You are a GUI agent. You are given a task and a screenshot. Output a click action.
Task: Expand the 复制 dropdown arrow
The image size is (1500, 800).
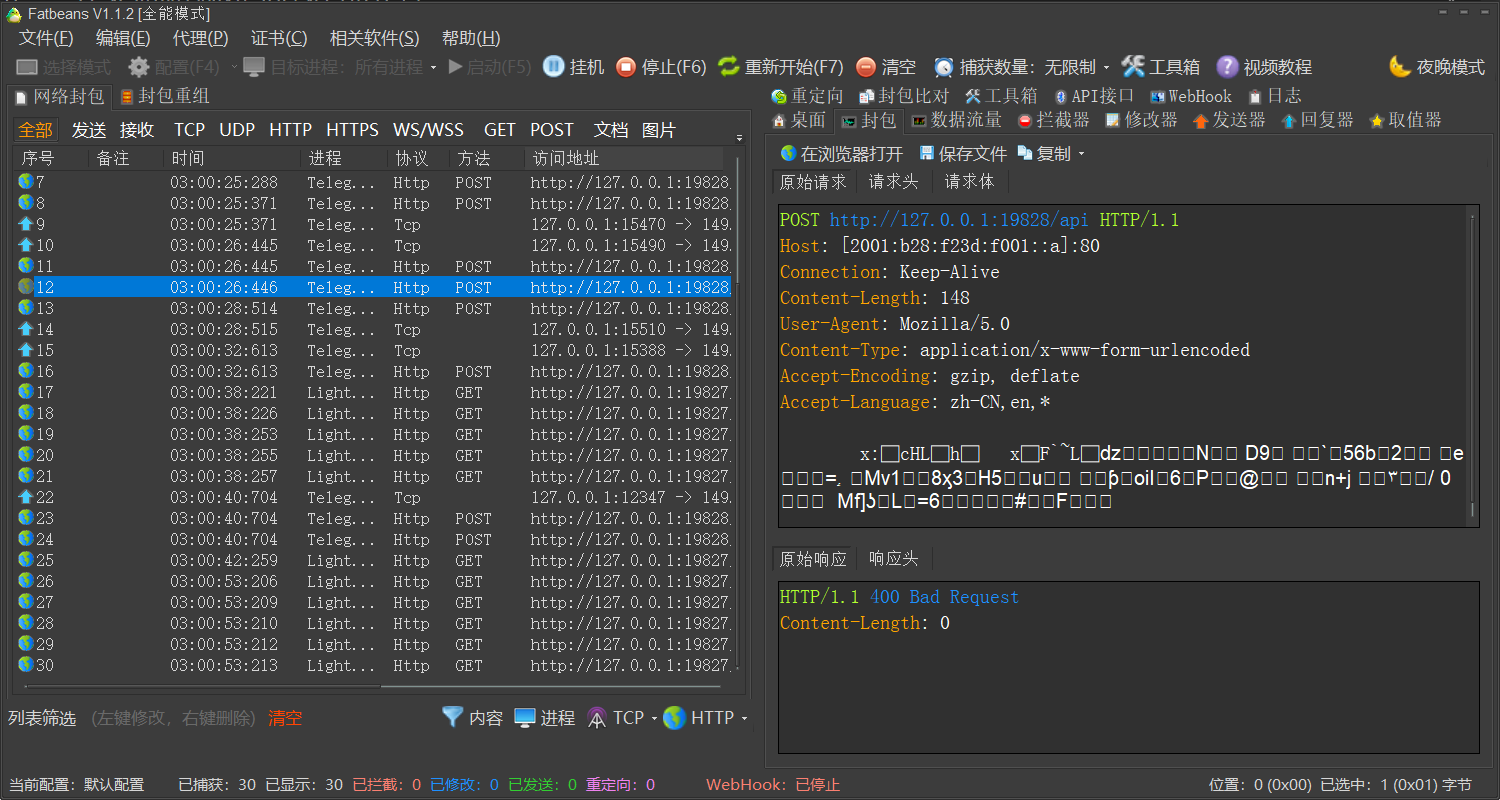click(1081, 155)
